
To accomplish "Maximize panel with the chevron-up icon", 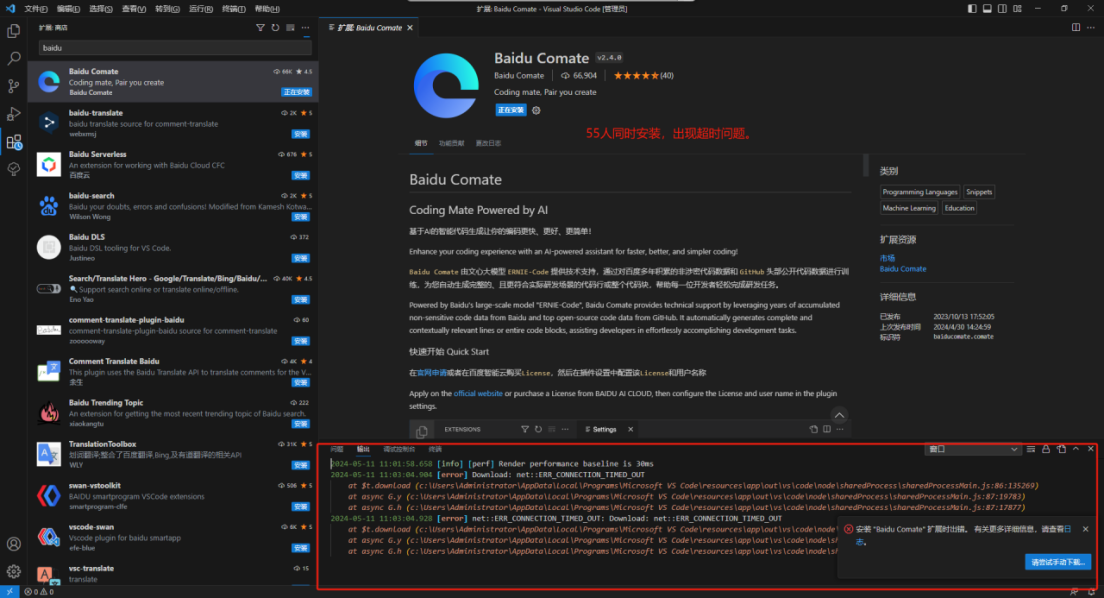I will (x=1076, y=449).
